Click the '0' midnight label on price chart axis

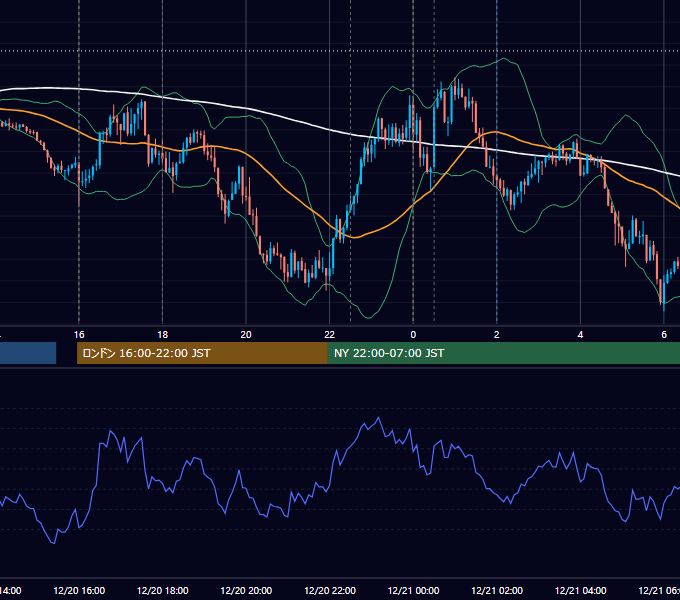(x=413, y=335)
